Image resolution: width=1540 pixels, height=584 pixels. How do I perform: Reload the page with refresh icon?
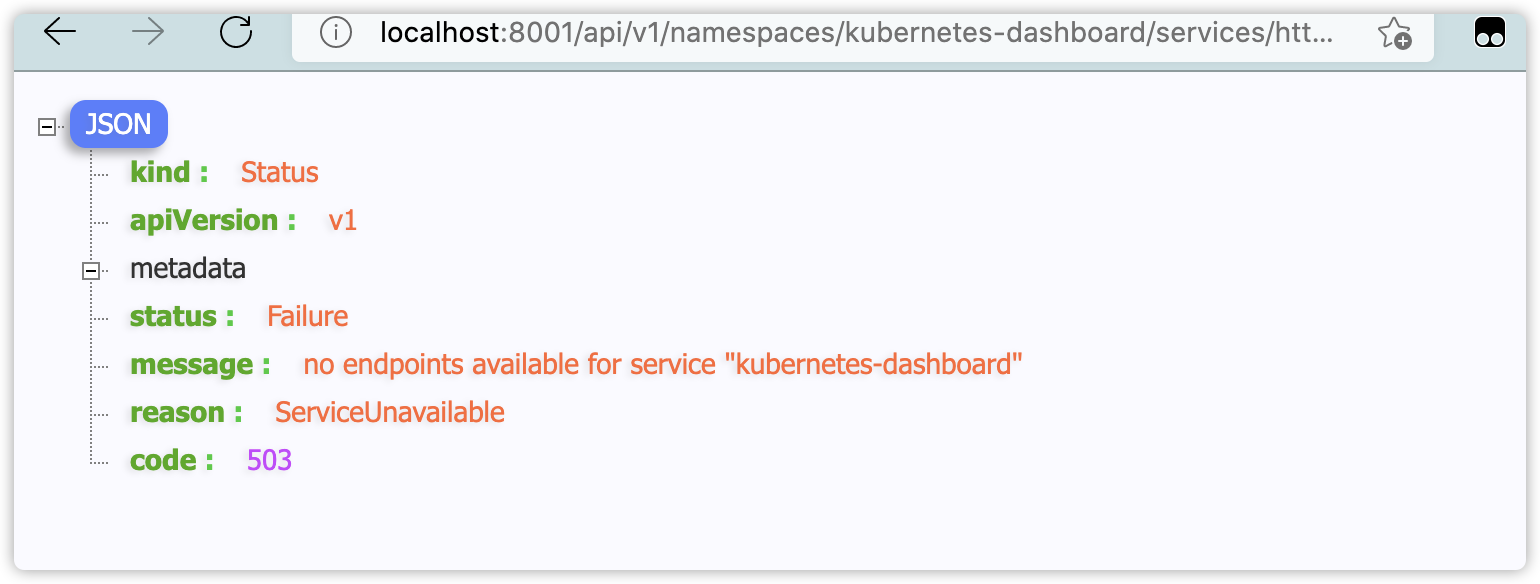click(236, 33)
